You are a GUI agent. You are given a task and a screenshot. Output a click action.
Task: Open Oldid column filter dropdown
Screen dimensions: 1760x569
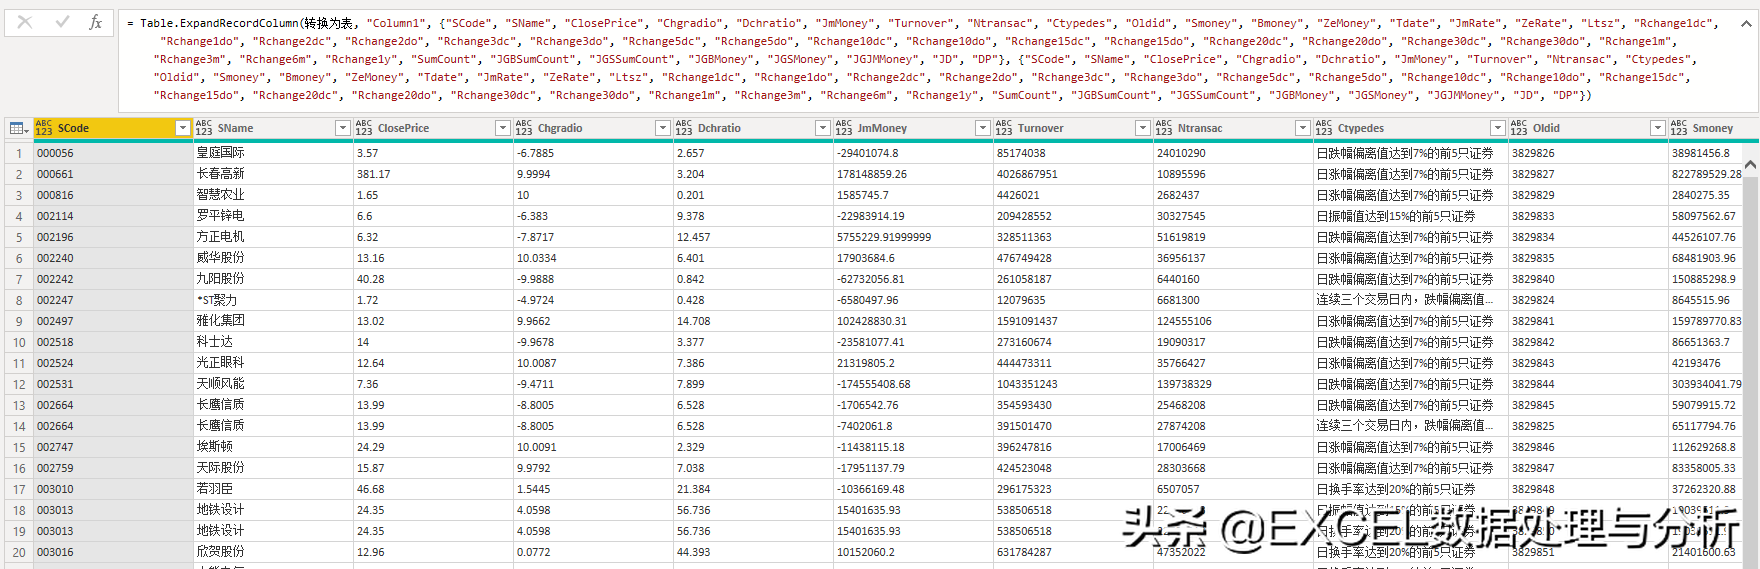(1658, 128)
